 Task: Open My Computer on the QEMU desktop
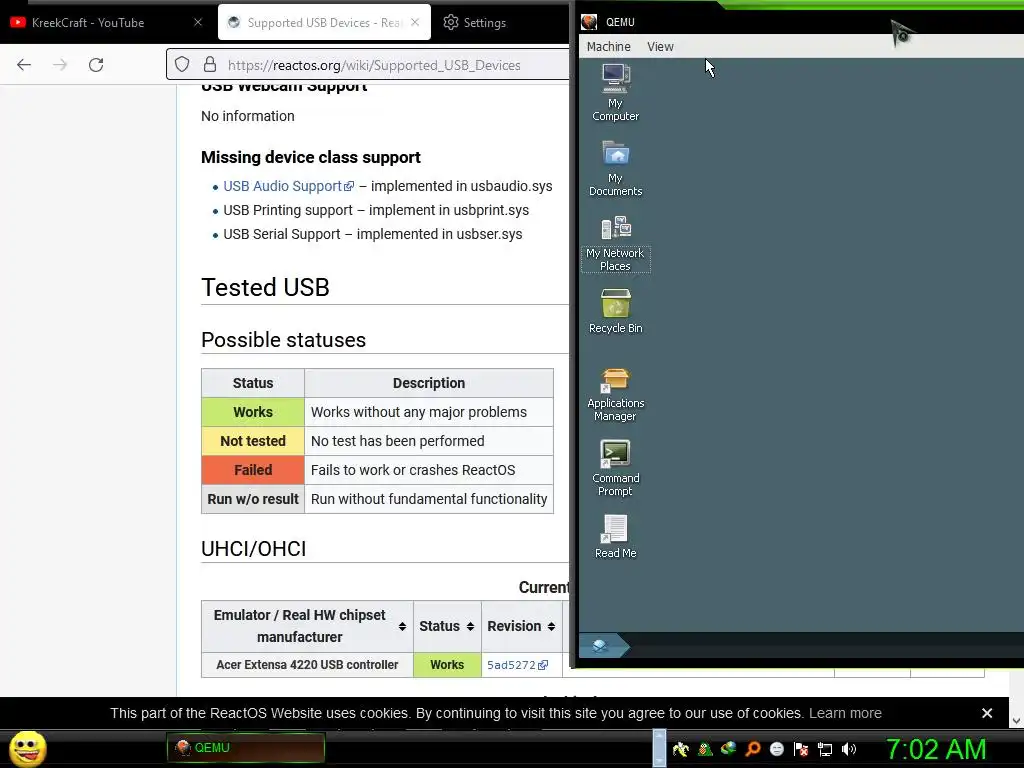coord(615,93)
